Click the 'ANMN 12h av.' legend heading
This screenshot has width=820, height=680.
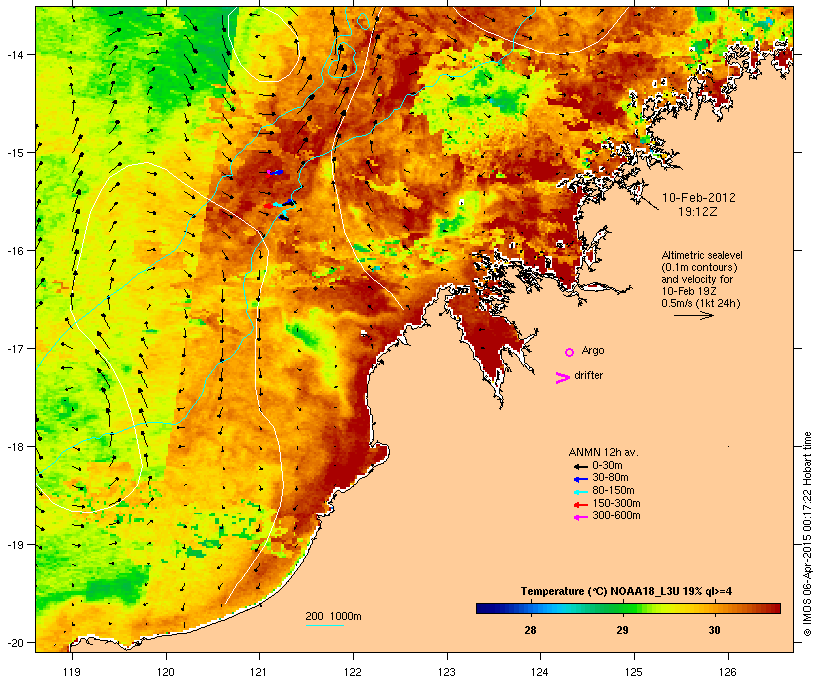click(x=603, y=453)
